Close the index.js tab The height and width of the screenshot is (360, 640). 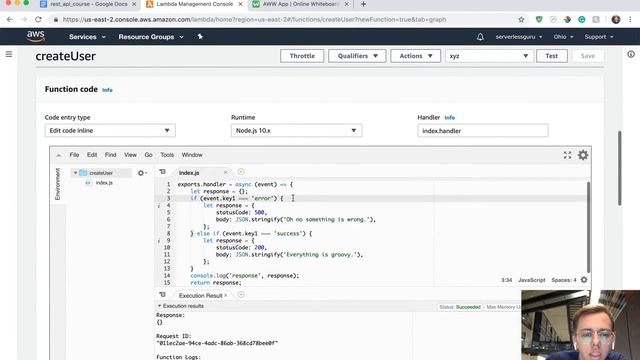225,173
